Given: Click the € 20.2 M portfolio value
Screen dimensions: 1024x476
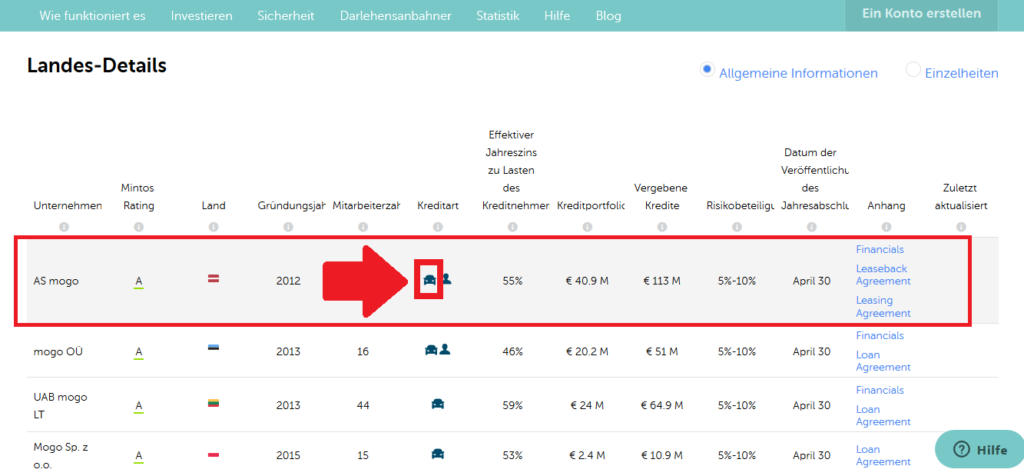Looking at the screenshot, I should tap(587, 352).
